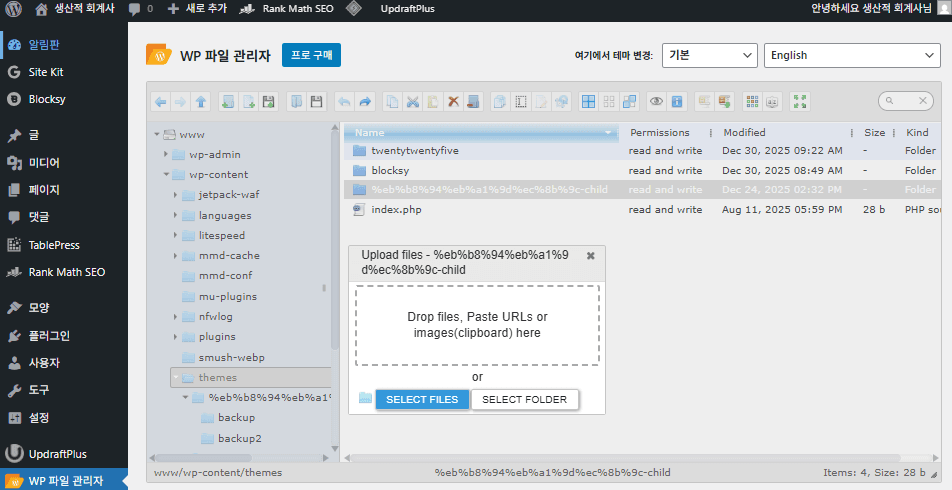
Task: Click the Cut scissors icon
Action: pyautogui.click(x=413, y=101)
